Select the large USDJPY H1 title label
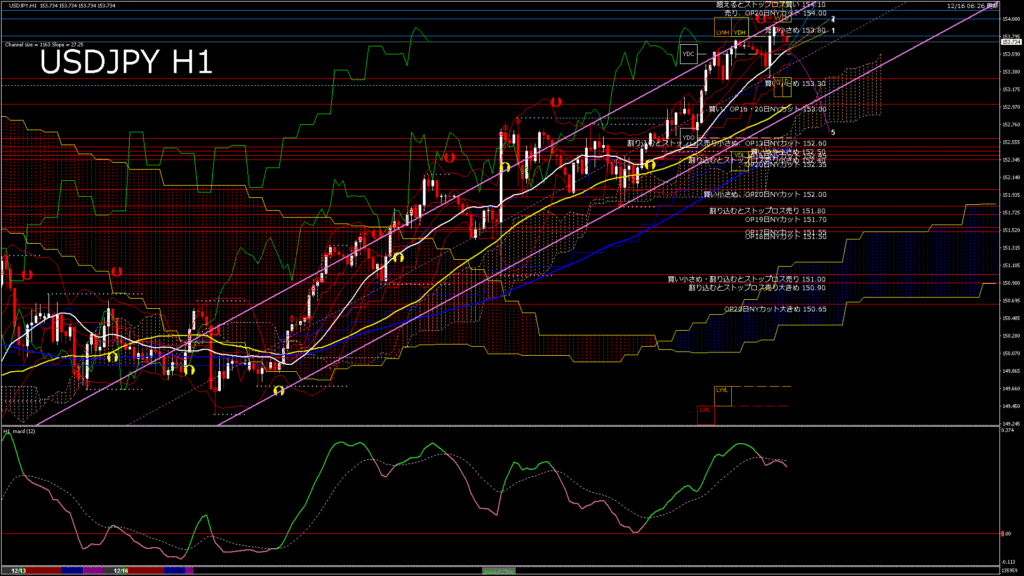The width and height of the screenshot is (1024, 576). (x=125, y=63)
